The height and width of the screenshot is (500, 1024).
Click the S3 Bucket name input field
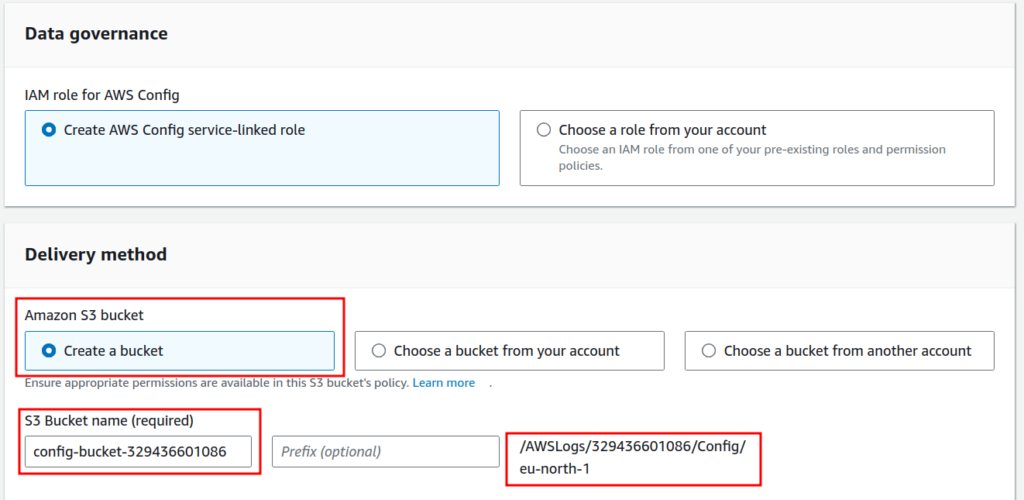(x=138, y=452)
